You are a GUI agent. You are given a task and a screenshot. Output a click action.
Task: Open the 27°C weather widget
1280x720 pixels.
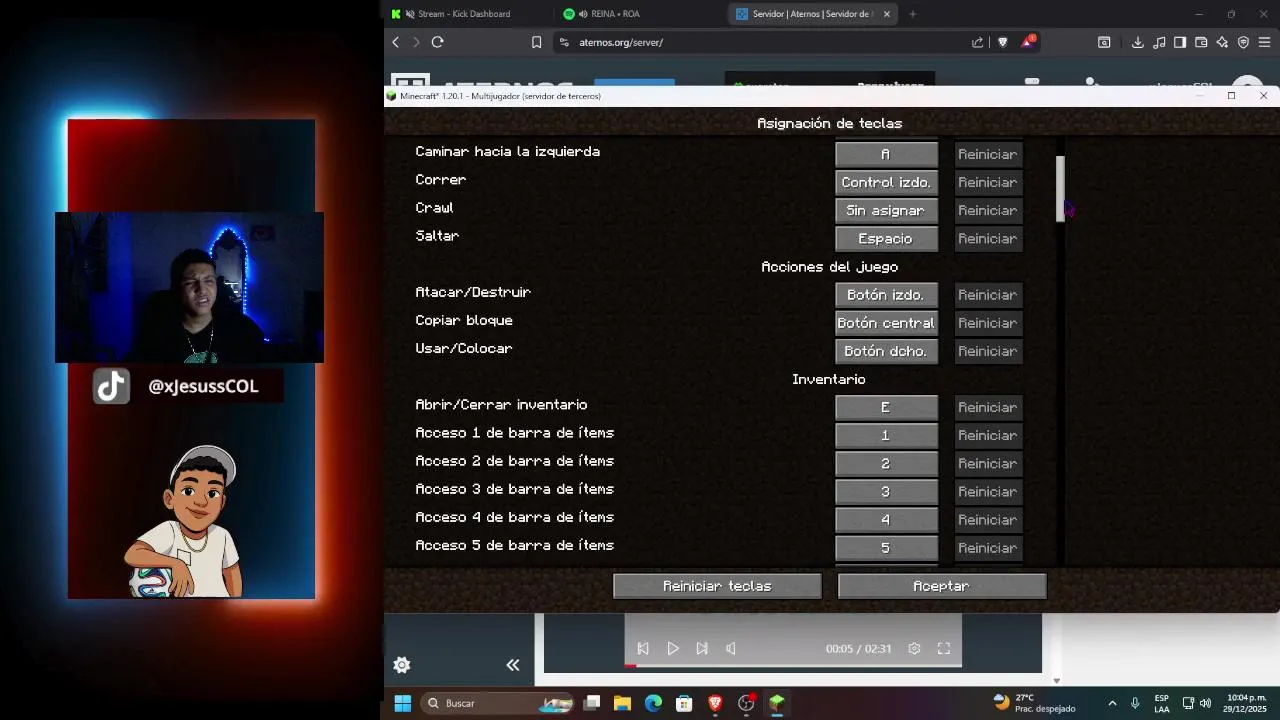(x=1035, y=703)
